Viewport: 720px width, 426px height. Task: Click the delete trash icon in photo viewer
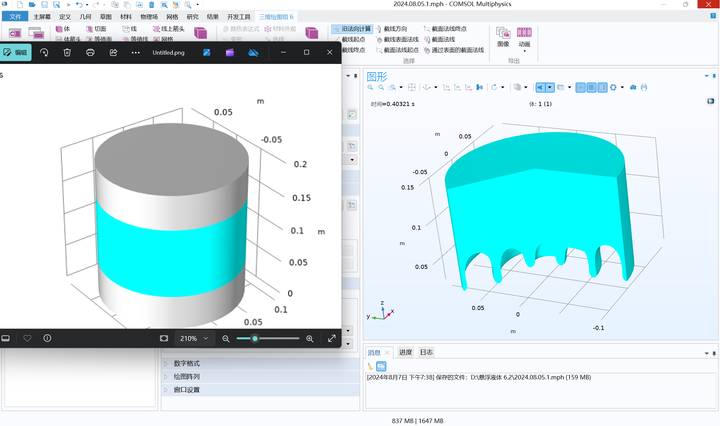(x=67, y=52)
